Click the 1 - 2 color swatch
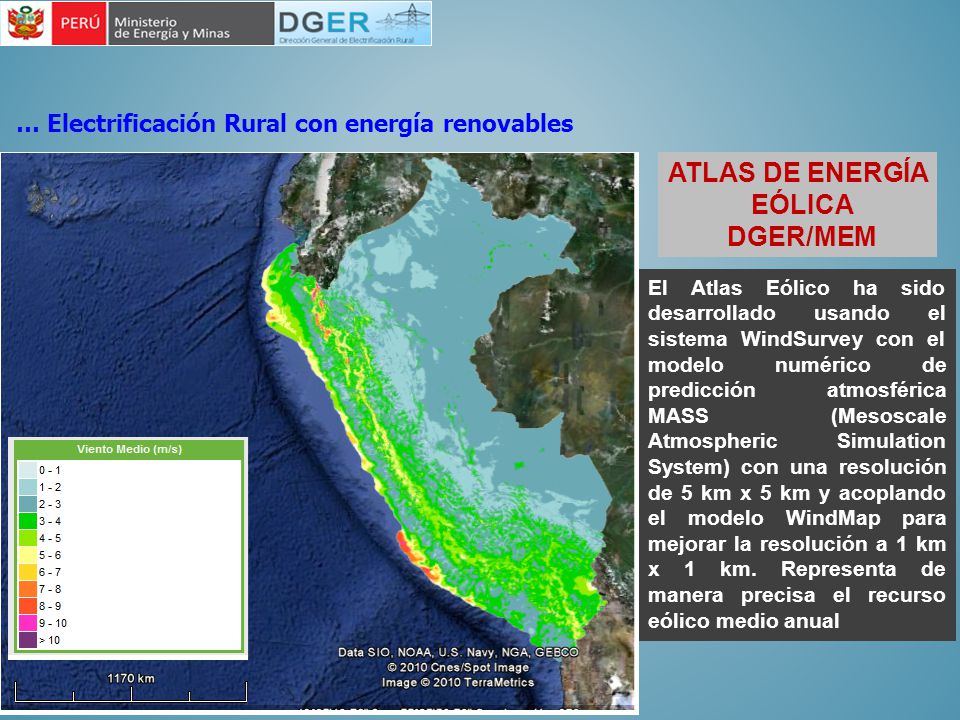The image size is (960, 720). [x=28, y=487]
